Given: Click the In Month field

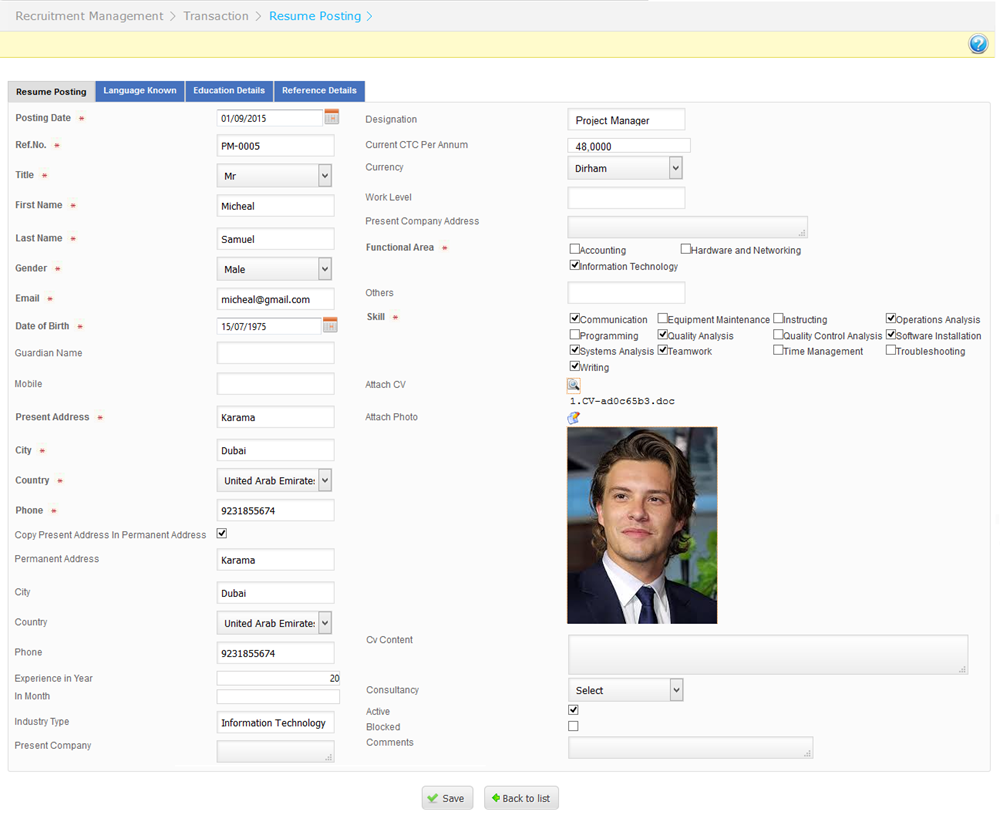Looking at the screenshot, I should [x=278, y=696].
